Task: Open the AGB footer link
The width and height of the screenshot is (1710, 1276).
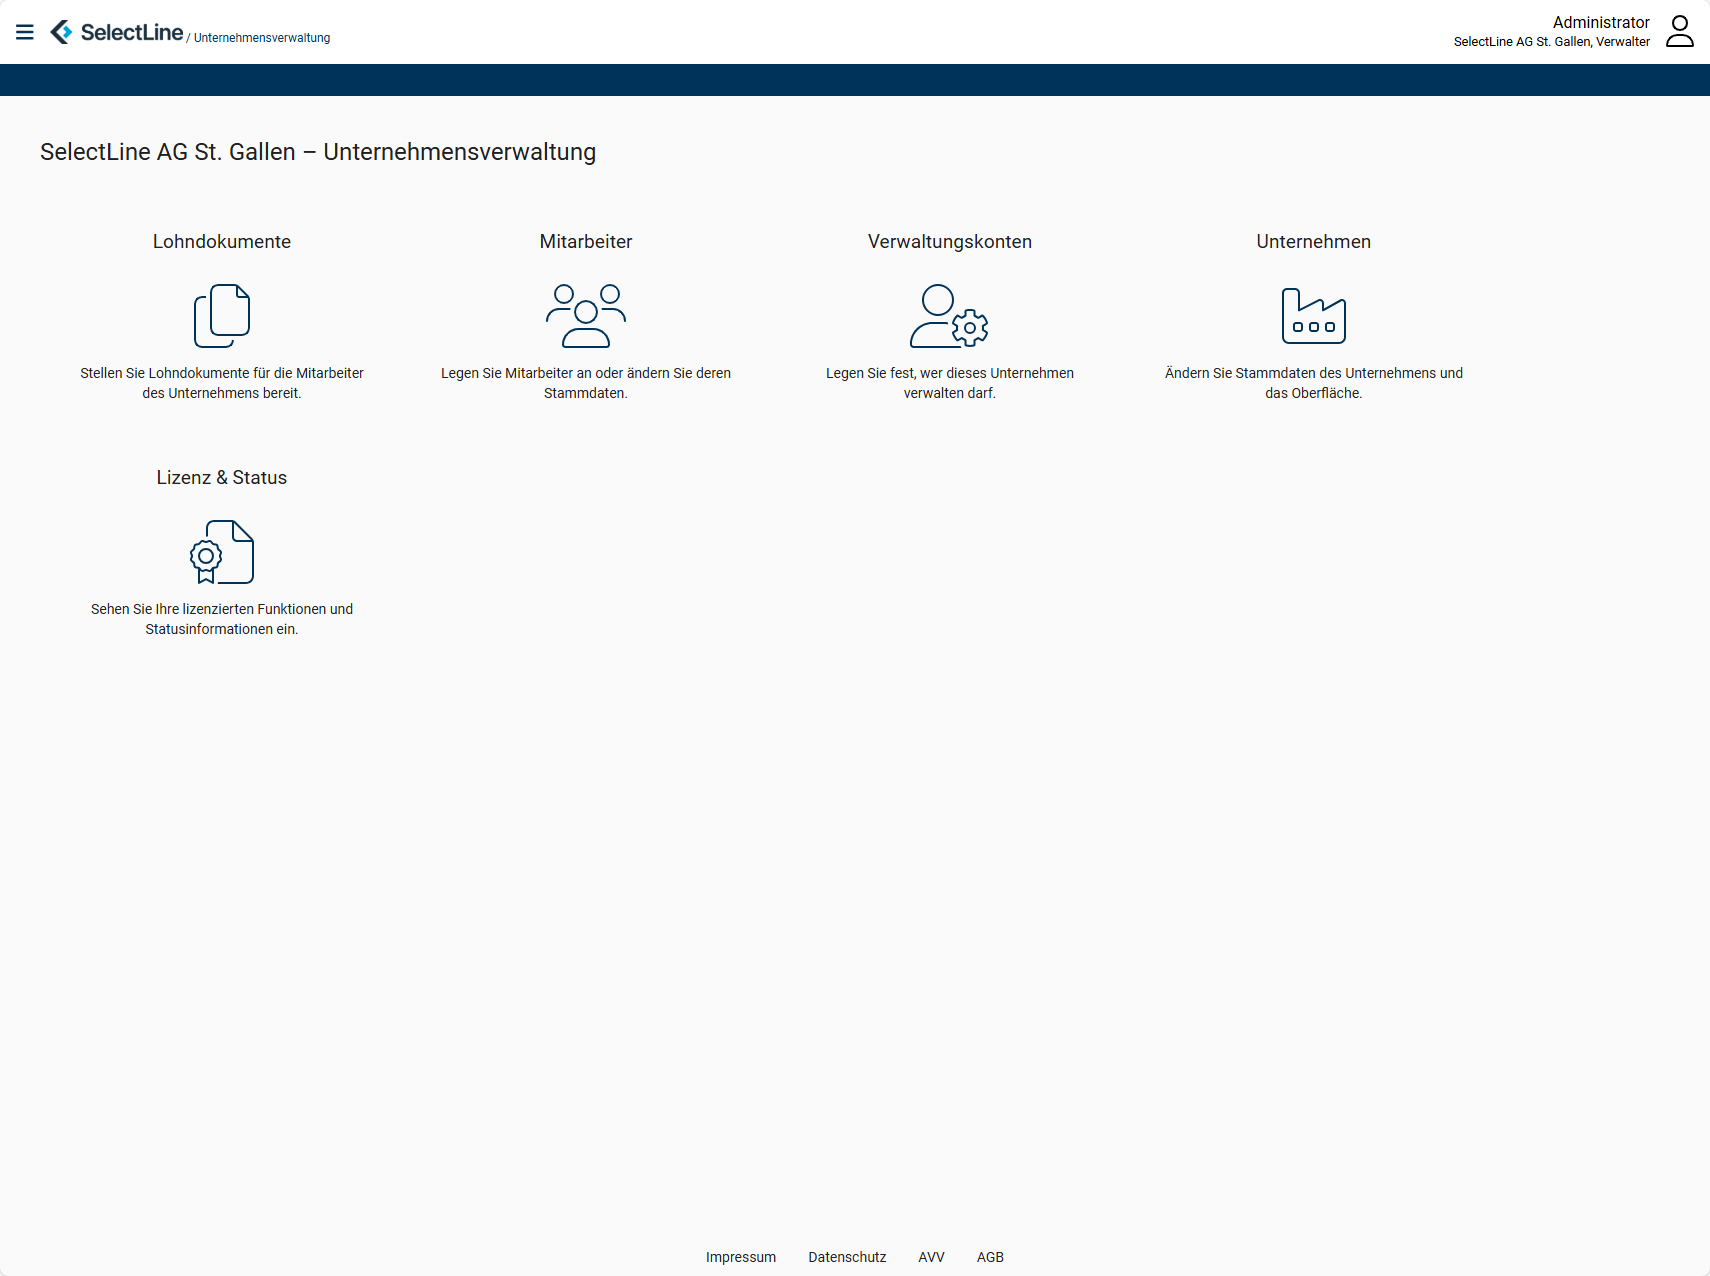Action: [x=990, y=1257]
